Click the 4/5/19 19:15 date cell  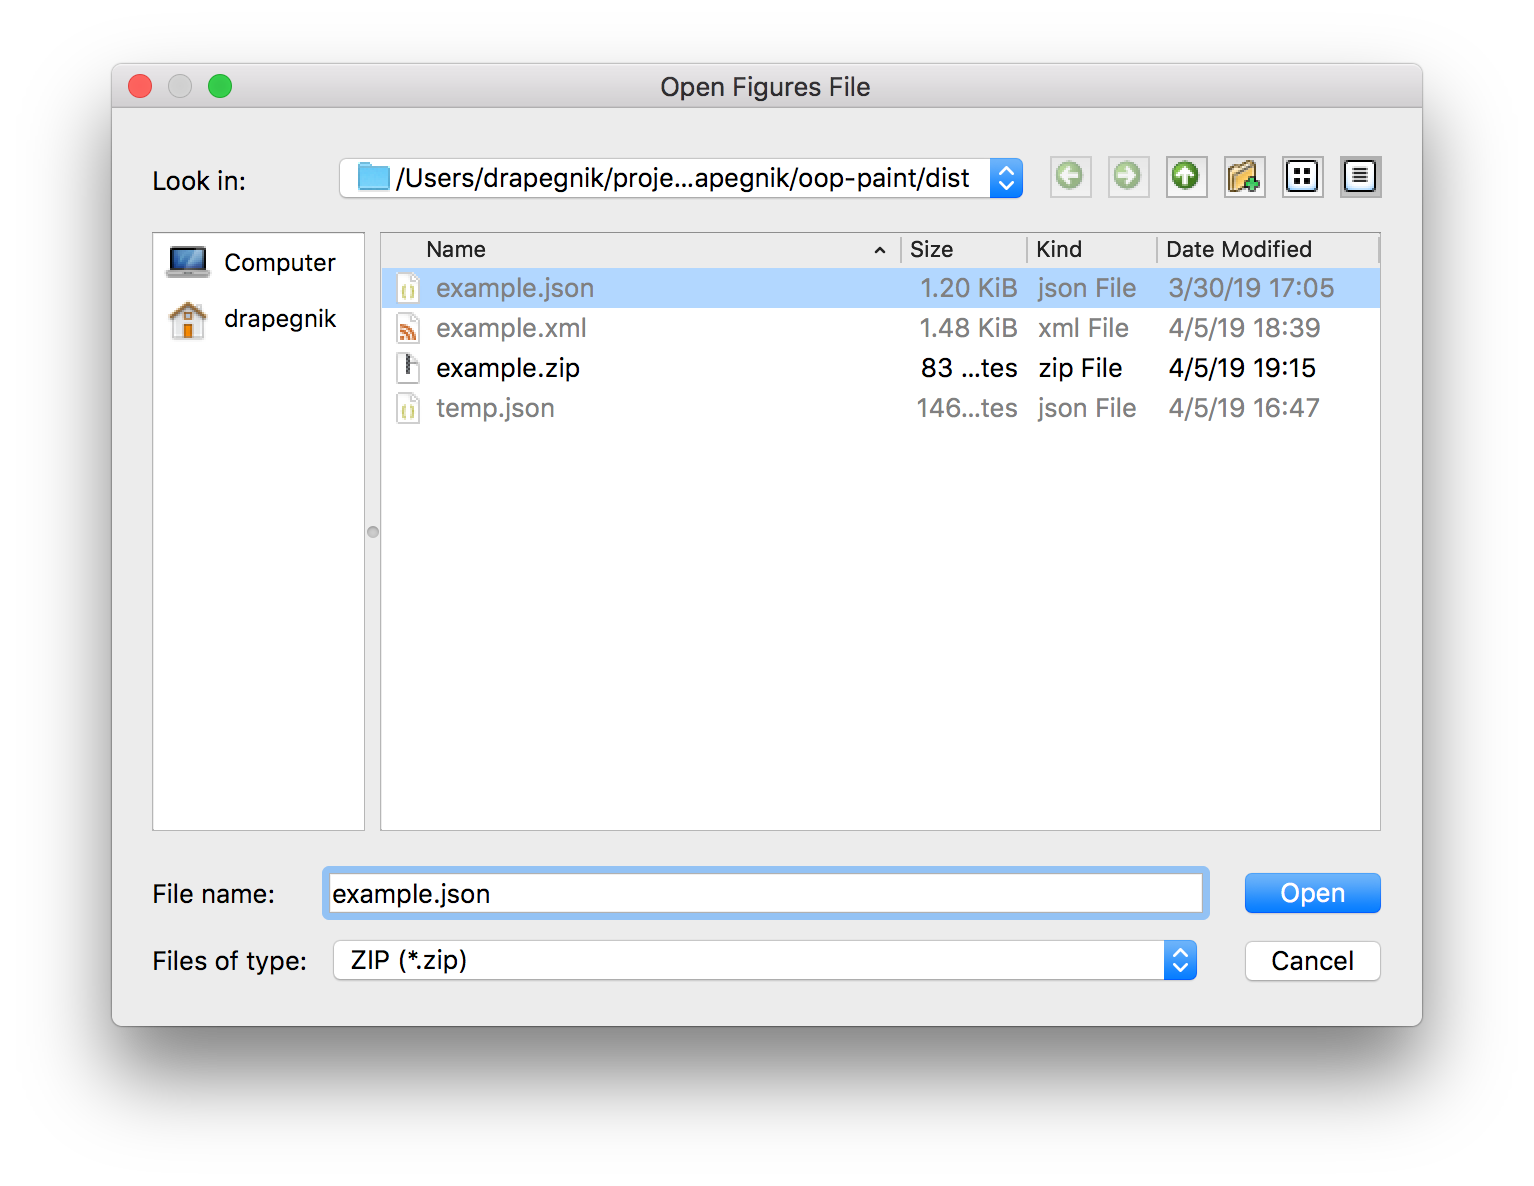coord(1242,368)
